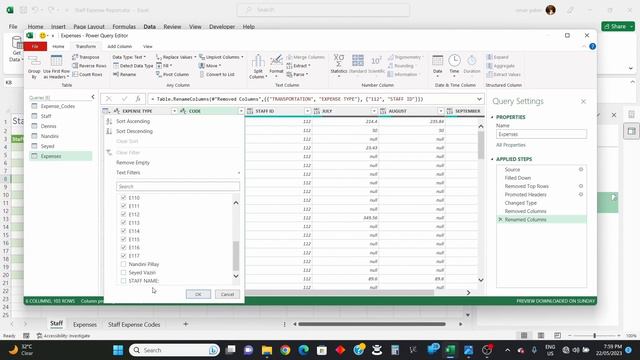Click the fx function icon in formula bar
The width and height of the screenshot is (640, 360).
click(138, 99)
